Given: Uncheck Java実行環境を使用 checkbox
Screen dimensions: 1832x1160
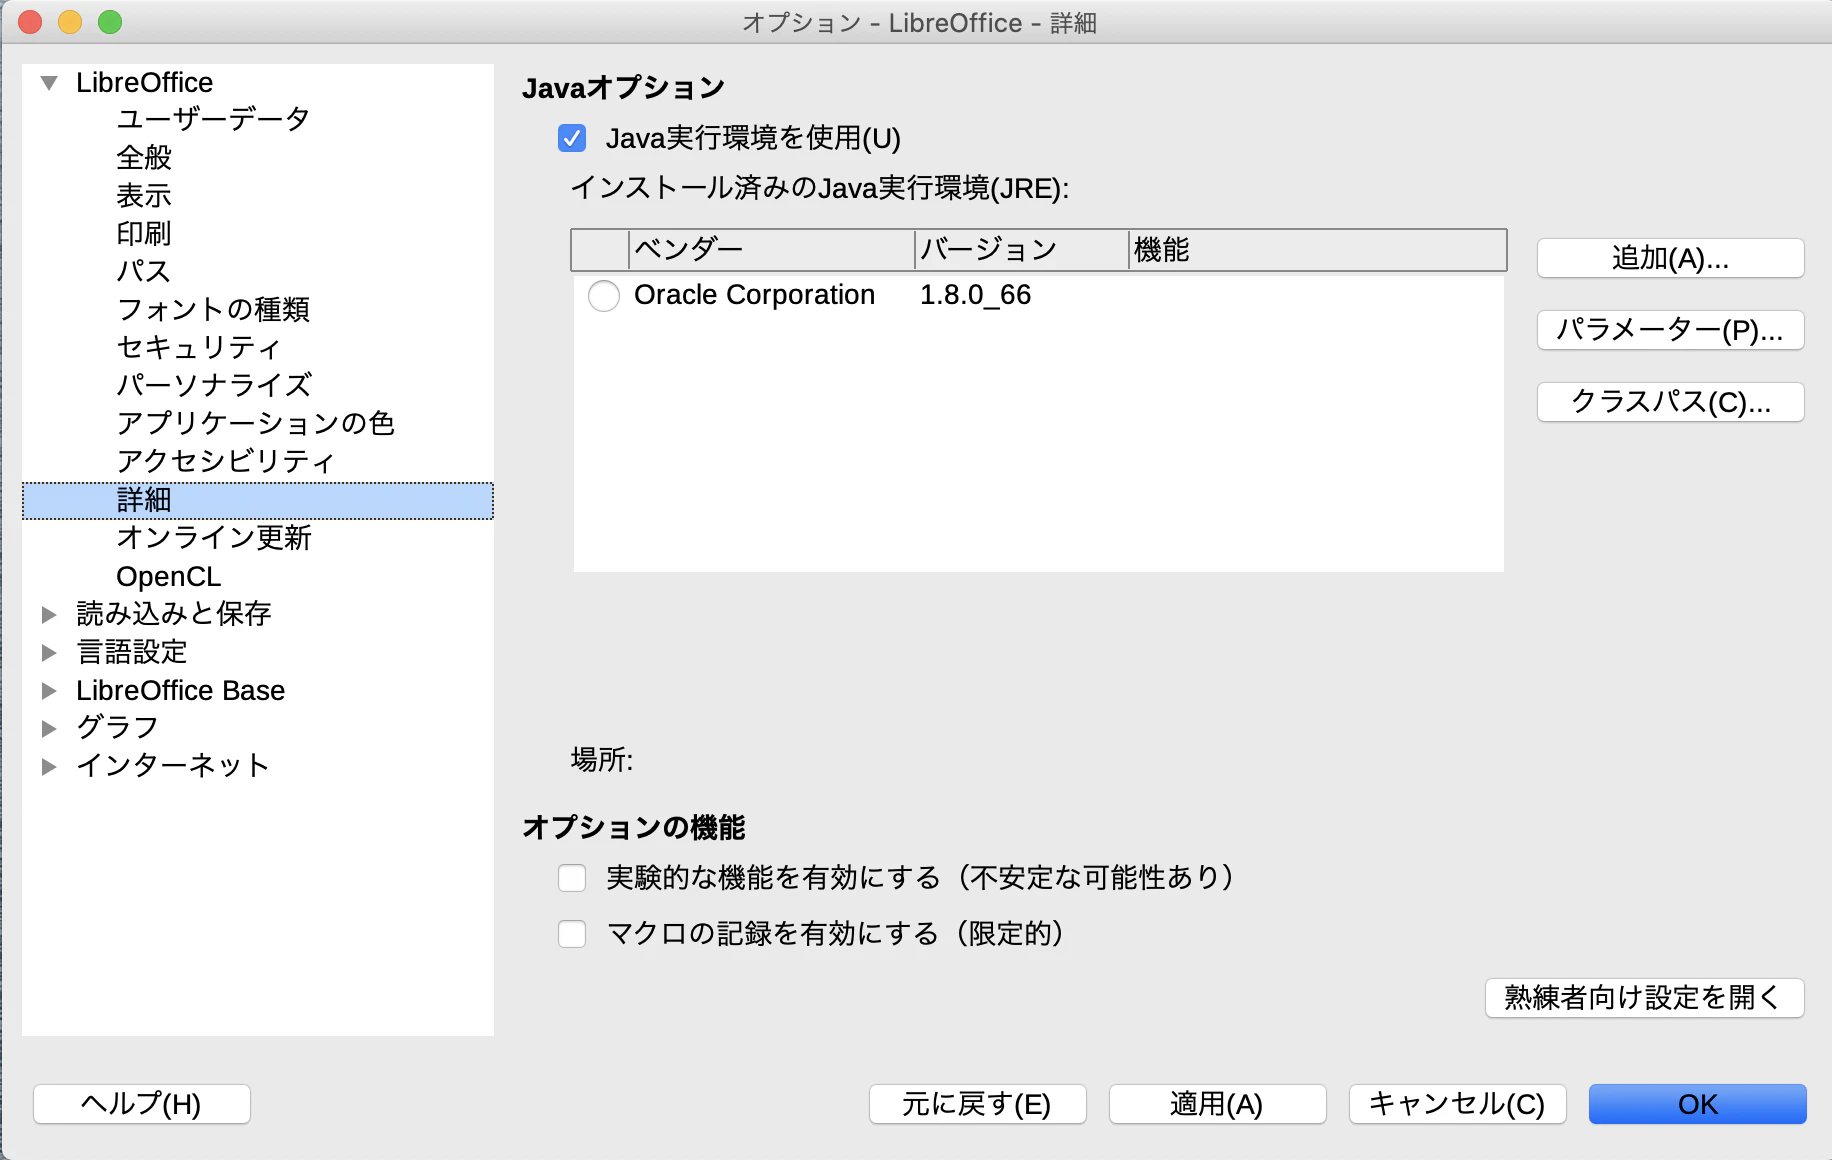Looking at the screenshot, I should 572,138.
